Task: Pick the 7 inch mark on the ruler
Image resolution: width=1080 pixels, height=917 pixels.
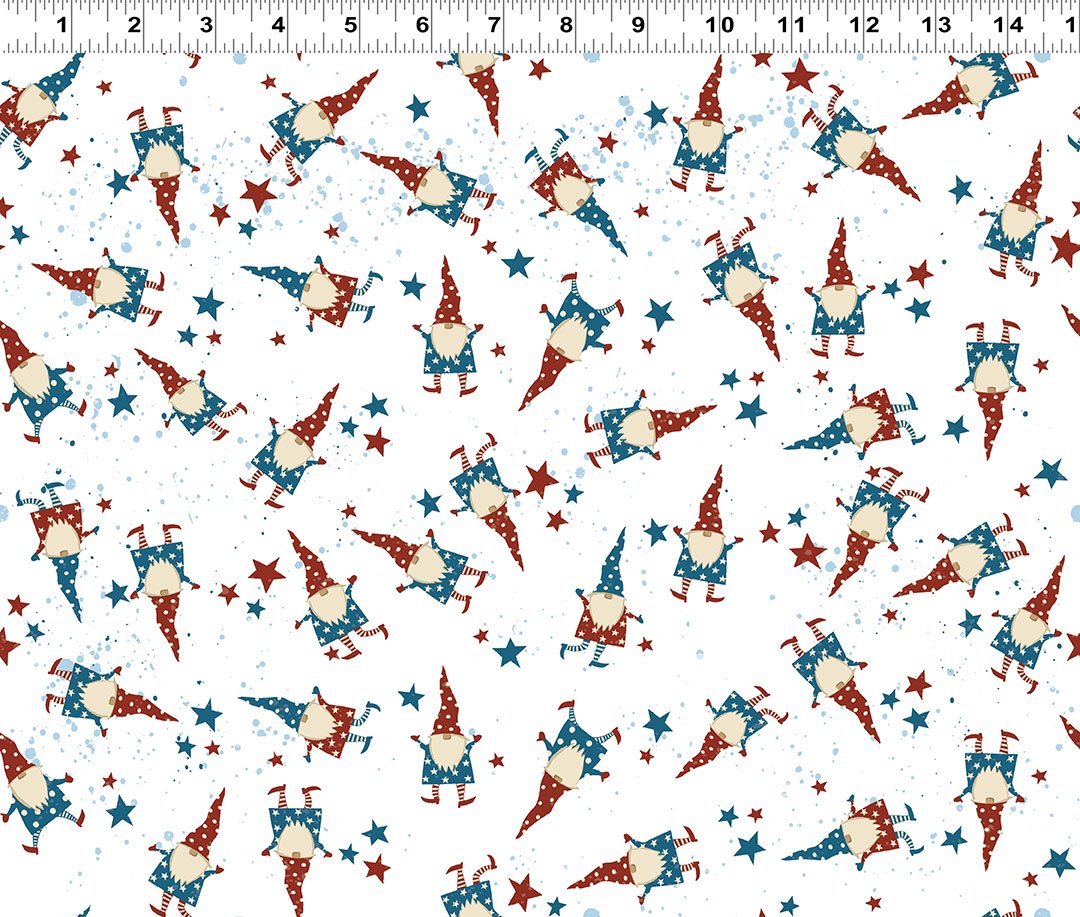Action: coord(494,25)
